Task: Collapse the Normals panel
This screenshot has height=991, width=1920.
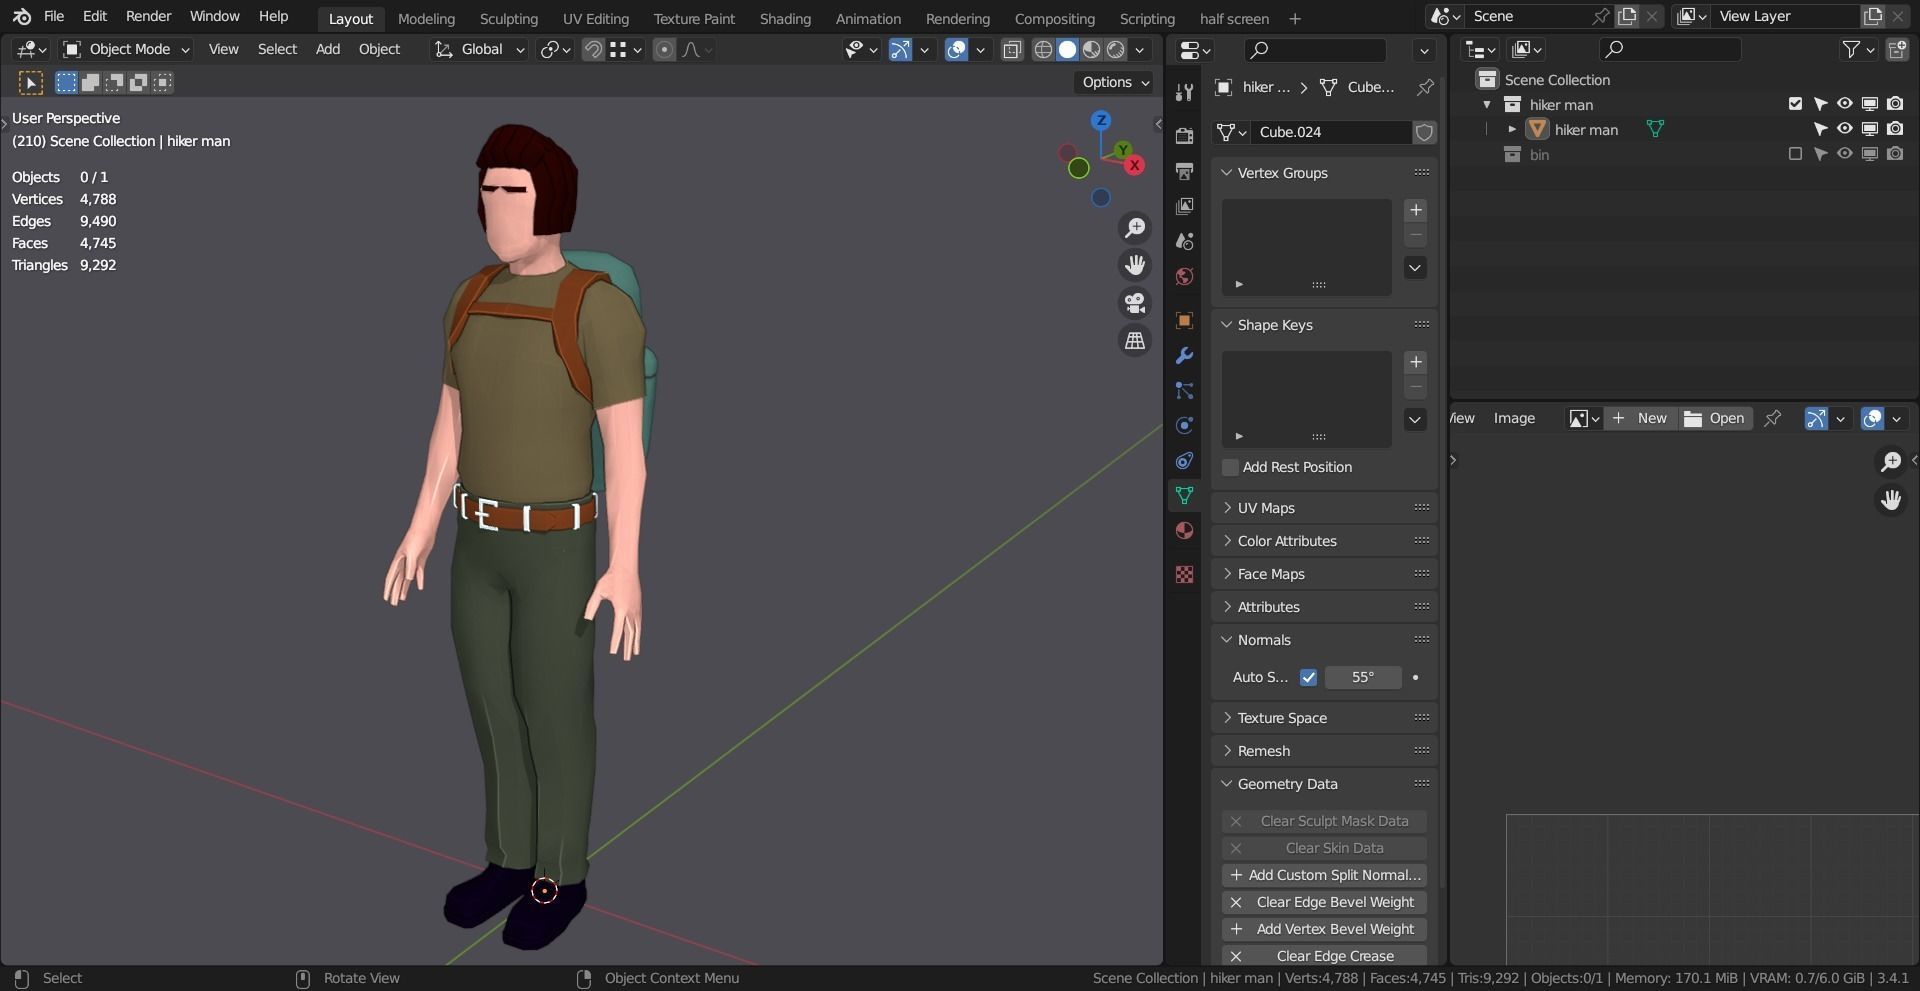Action: (1323, 640)
